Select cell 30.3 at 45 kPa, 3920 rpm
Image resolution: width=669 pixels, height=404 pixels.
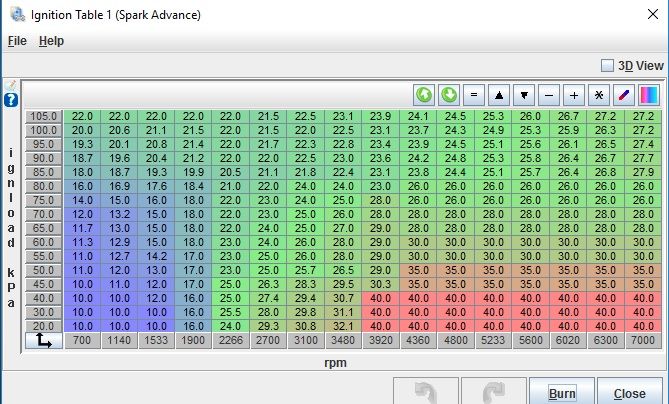point(381,284)
